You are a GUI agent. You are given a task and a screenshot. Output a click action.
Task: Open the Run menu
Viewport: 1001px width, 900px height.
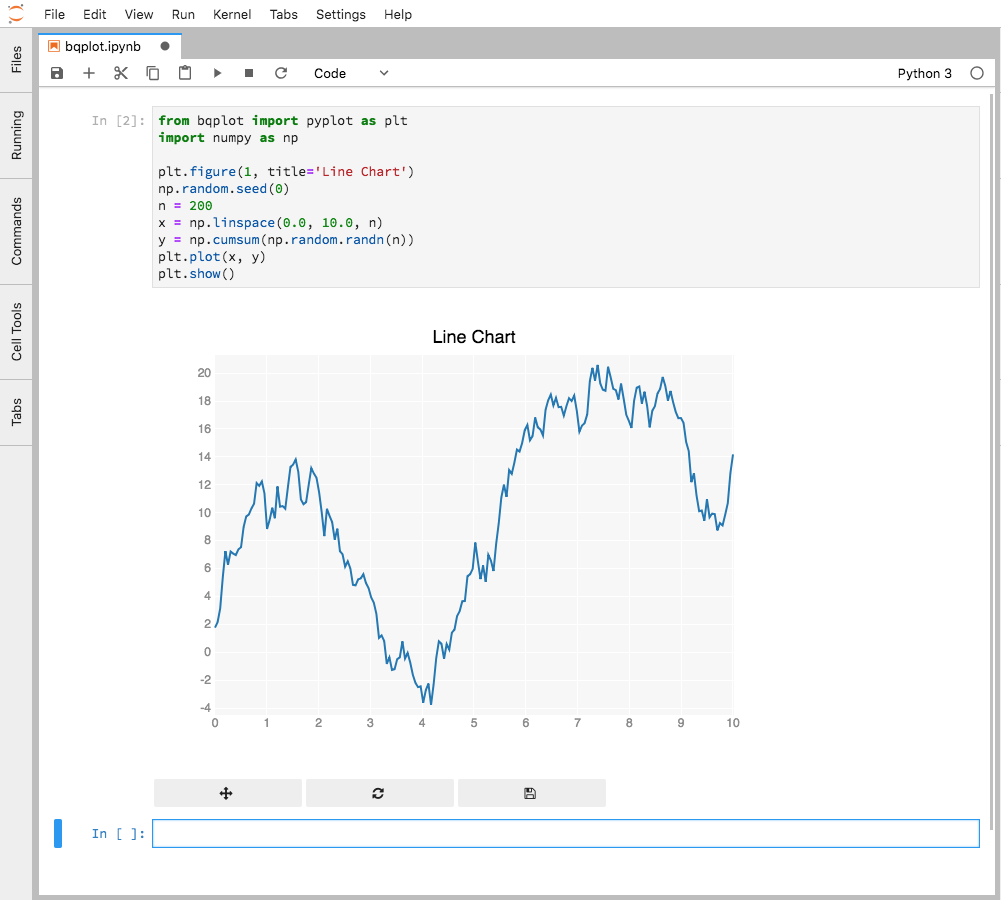click(183, 14)
